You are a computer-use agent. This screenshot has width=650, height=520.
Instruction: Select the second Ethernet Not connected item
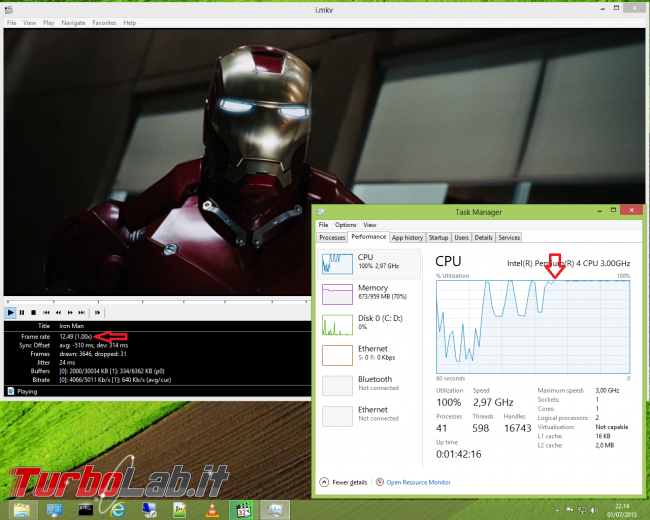(x=370, y=416)
